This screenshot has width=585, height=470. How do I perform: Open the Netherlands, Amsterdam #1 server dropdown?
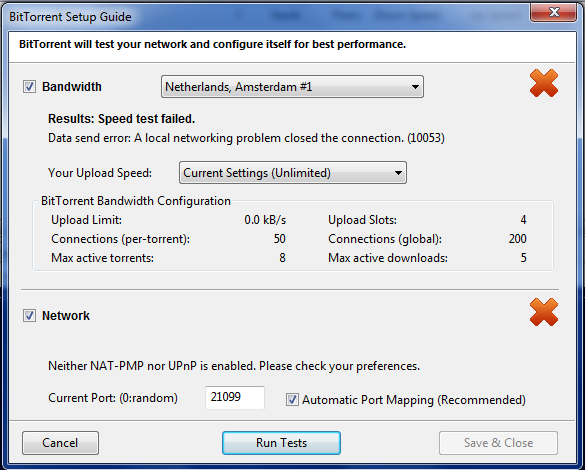point(292,87)
